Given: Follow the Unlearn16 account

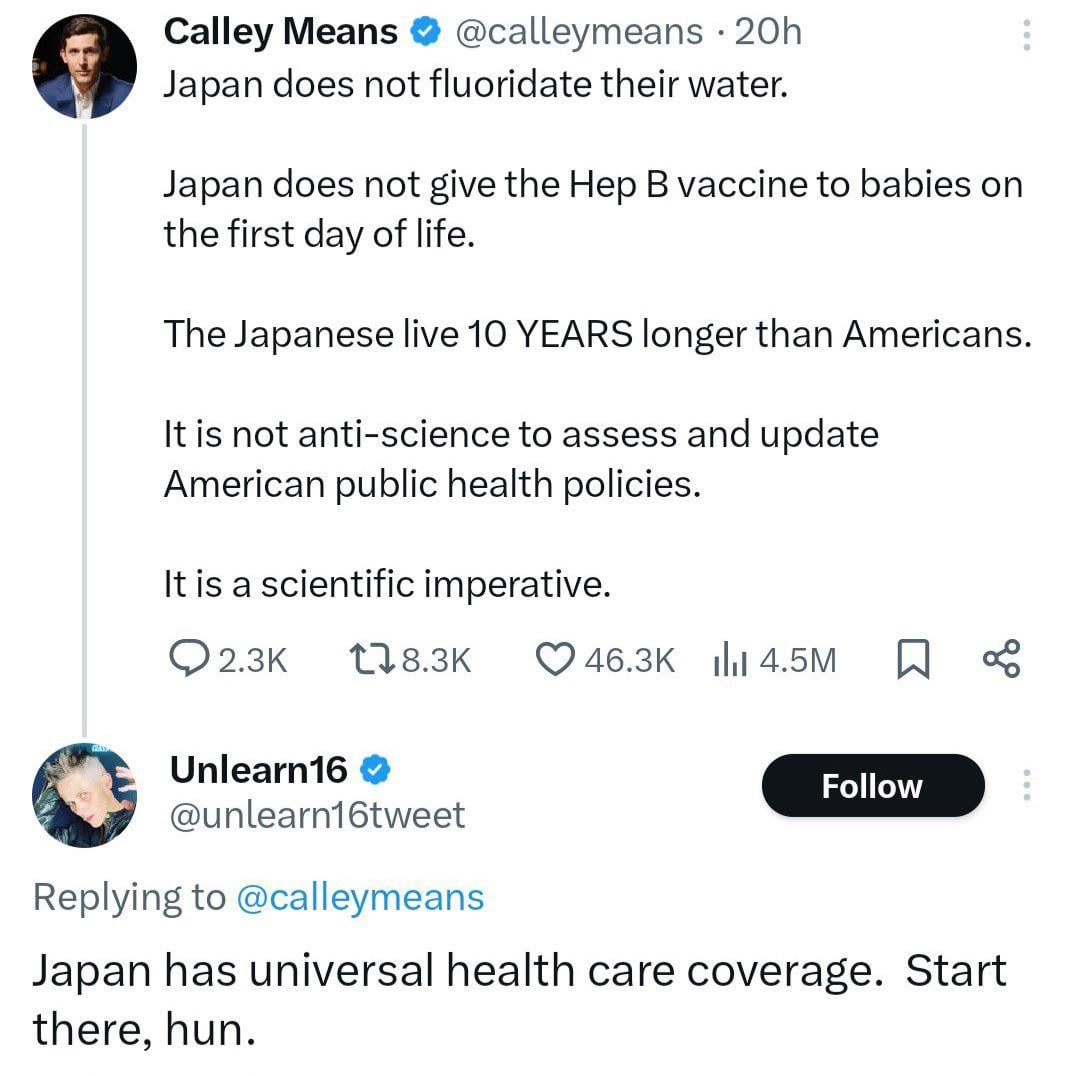Looking at the screenshot, I should tap(872, 785).
